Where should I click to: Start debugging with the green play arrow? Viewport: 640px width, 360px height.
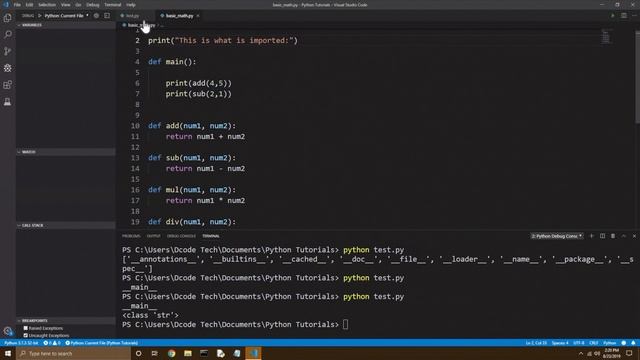pyautogui.click(x=40, y=16)
